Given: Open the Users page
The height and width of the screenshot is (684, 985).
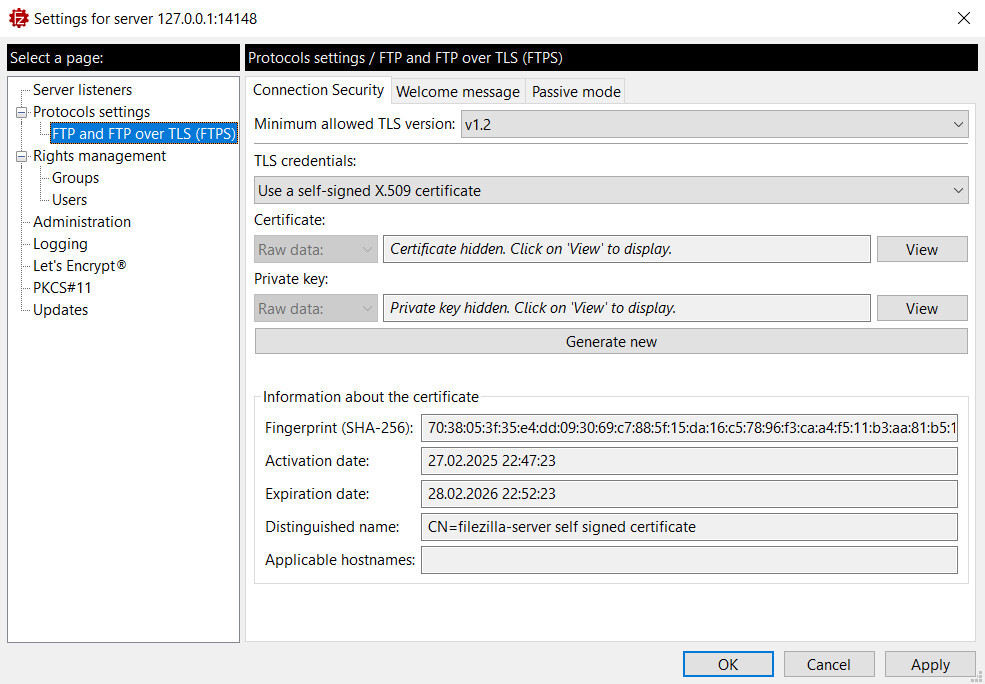Looking at the screenshot, I should pyautogui.click(x=69, y=200).
